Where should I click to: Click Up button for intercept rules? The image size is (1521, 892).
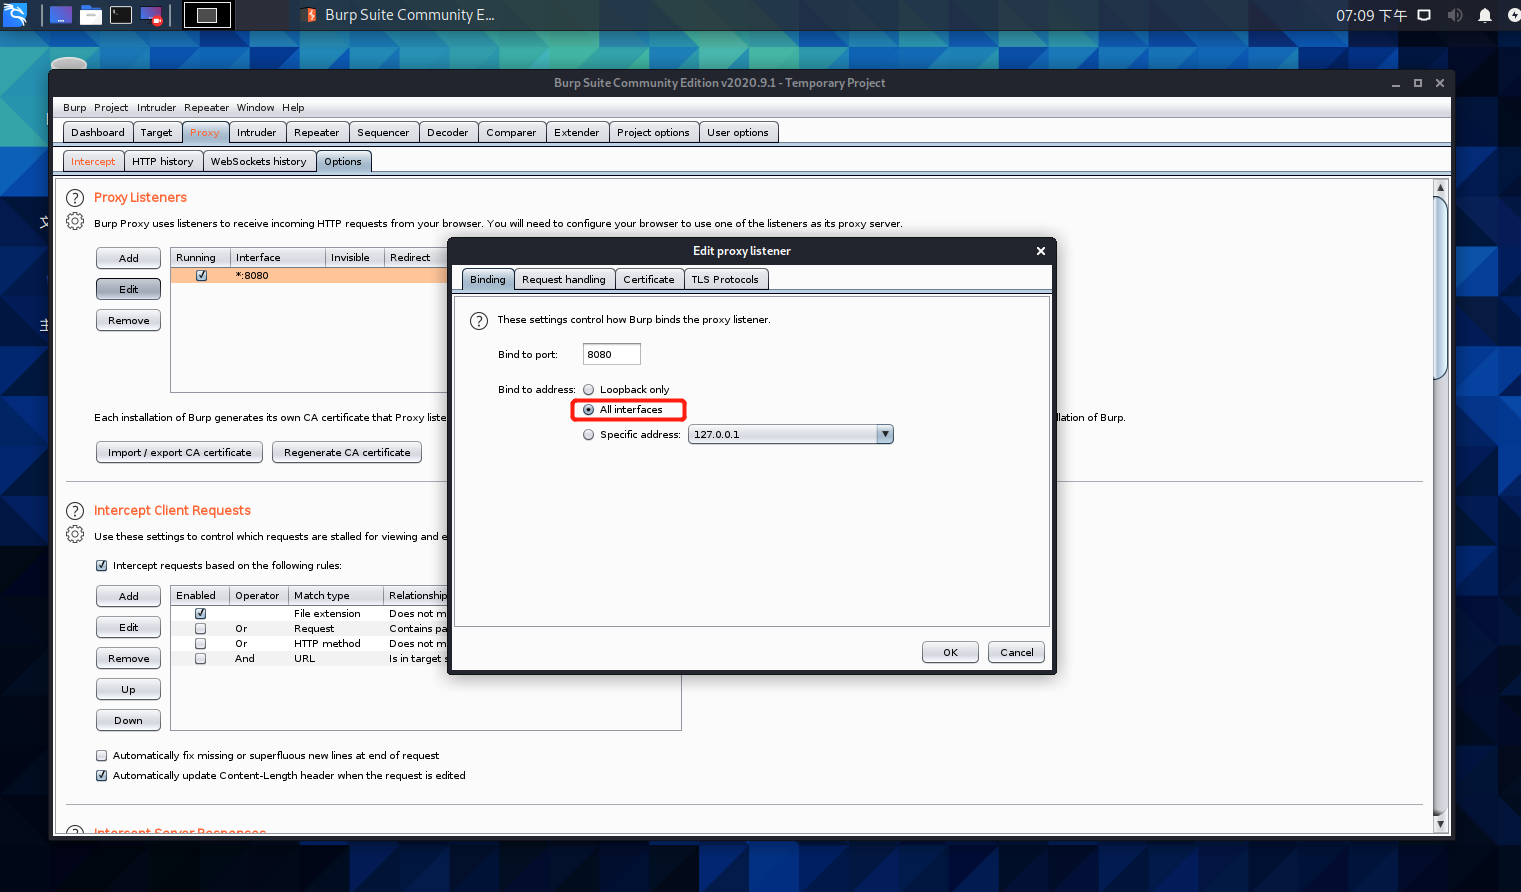point(129,689)
